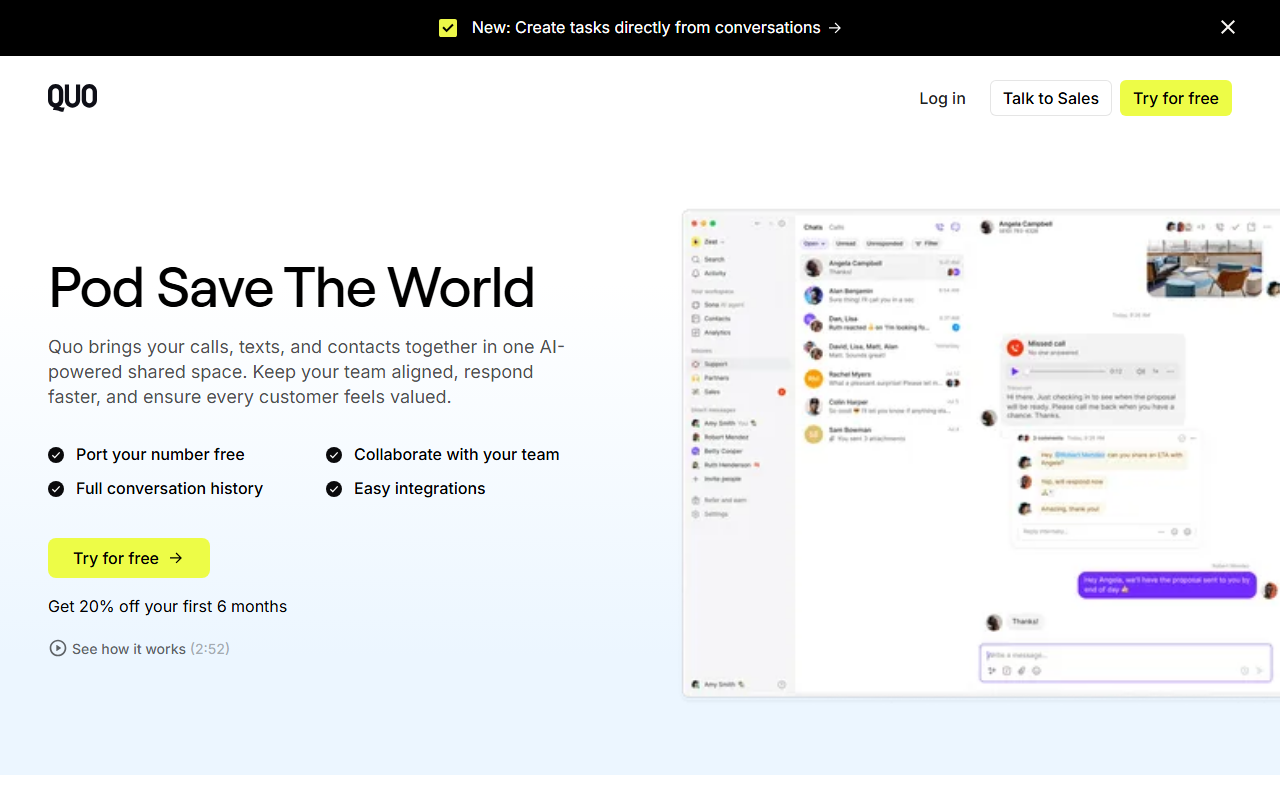Start a new call from the chat list header

pos(940,227)
